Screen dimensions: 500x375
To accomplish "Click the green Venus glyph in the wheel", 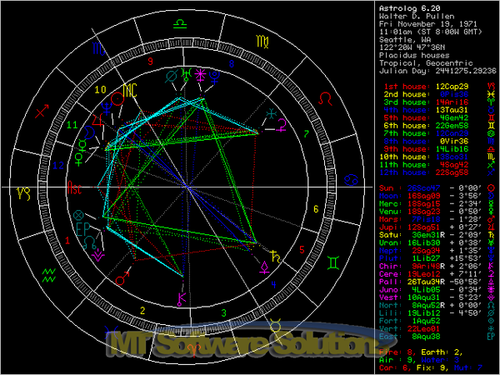I will tap(79, 159).
